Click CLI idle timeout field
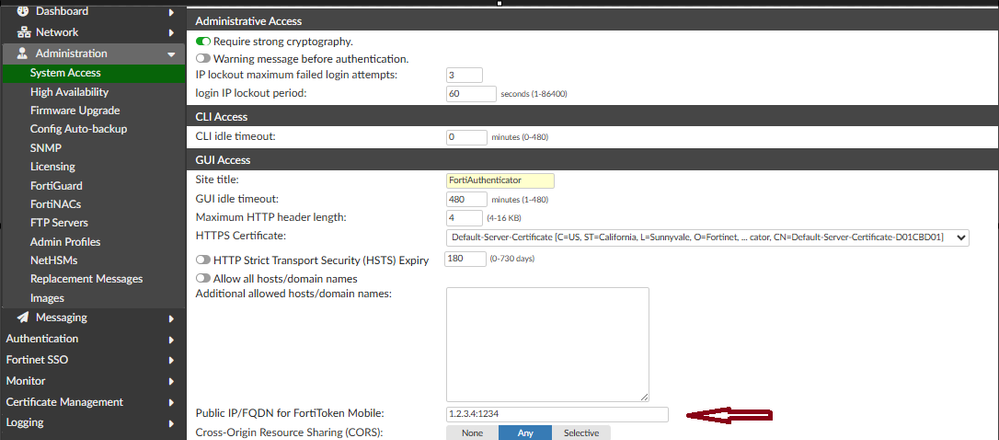This screenshot has width=999, height=440. point(467,137)
